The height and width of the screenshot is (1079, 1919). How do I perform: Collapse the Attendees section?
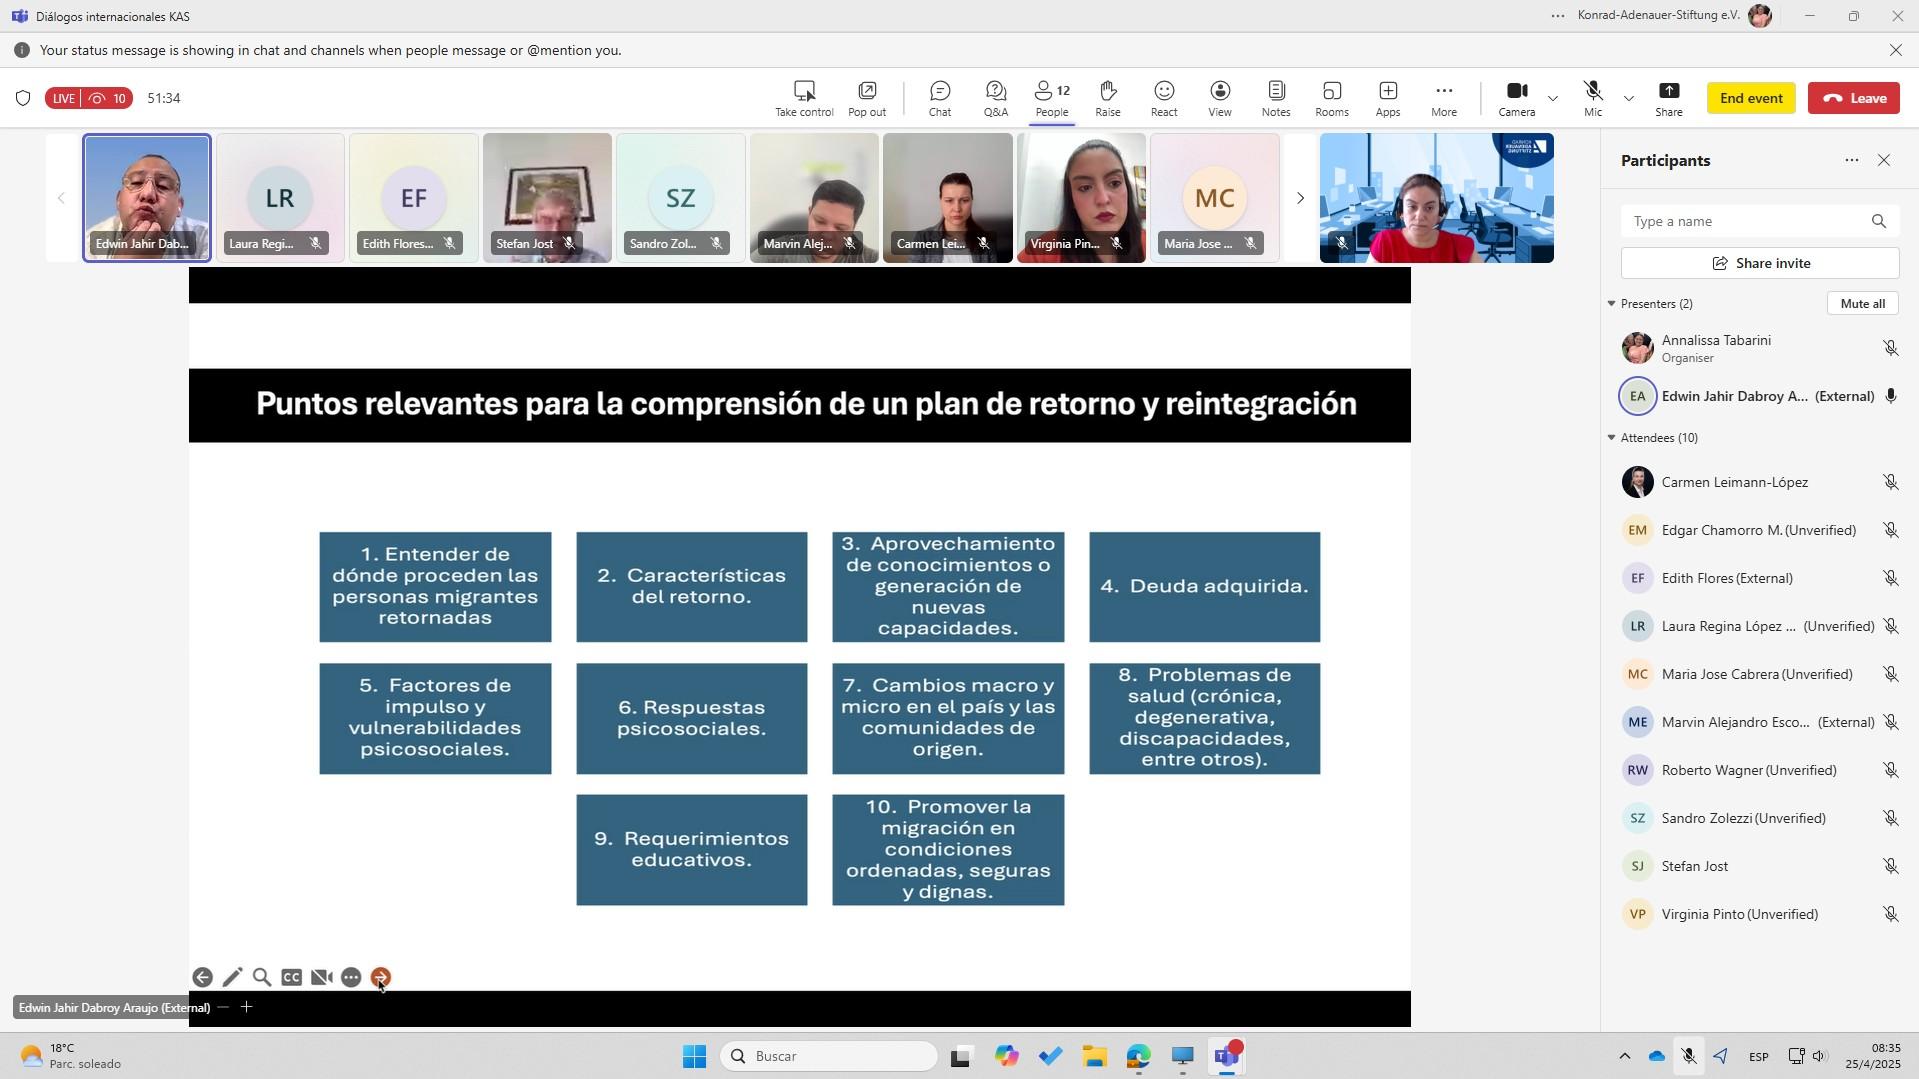1611,438
